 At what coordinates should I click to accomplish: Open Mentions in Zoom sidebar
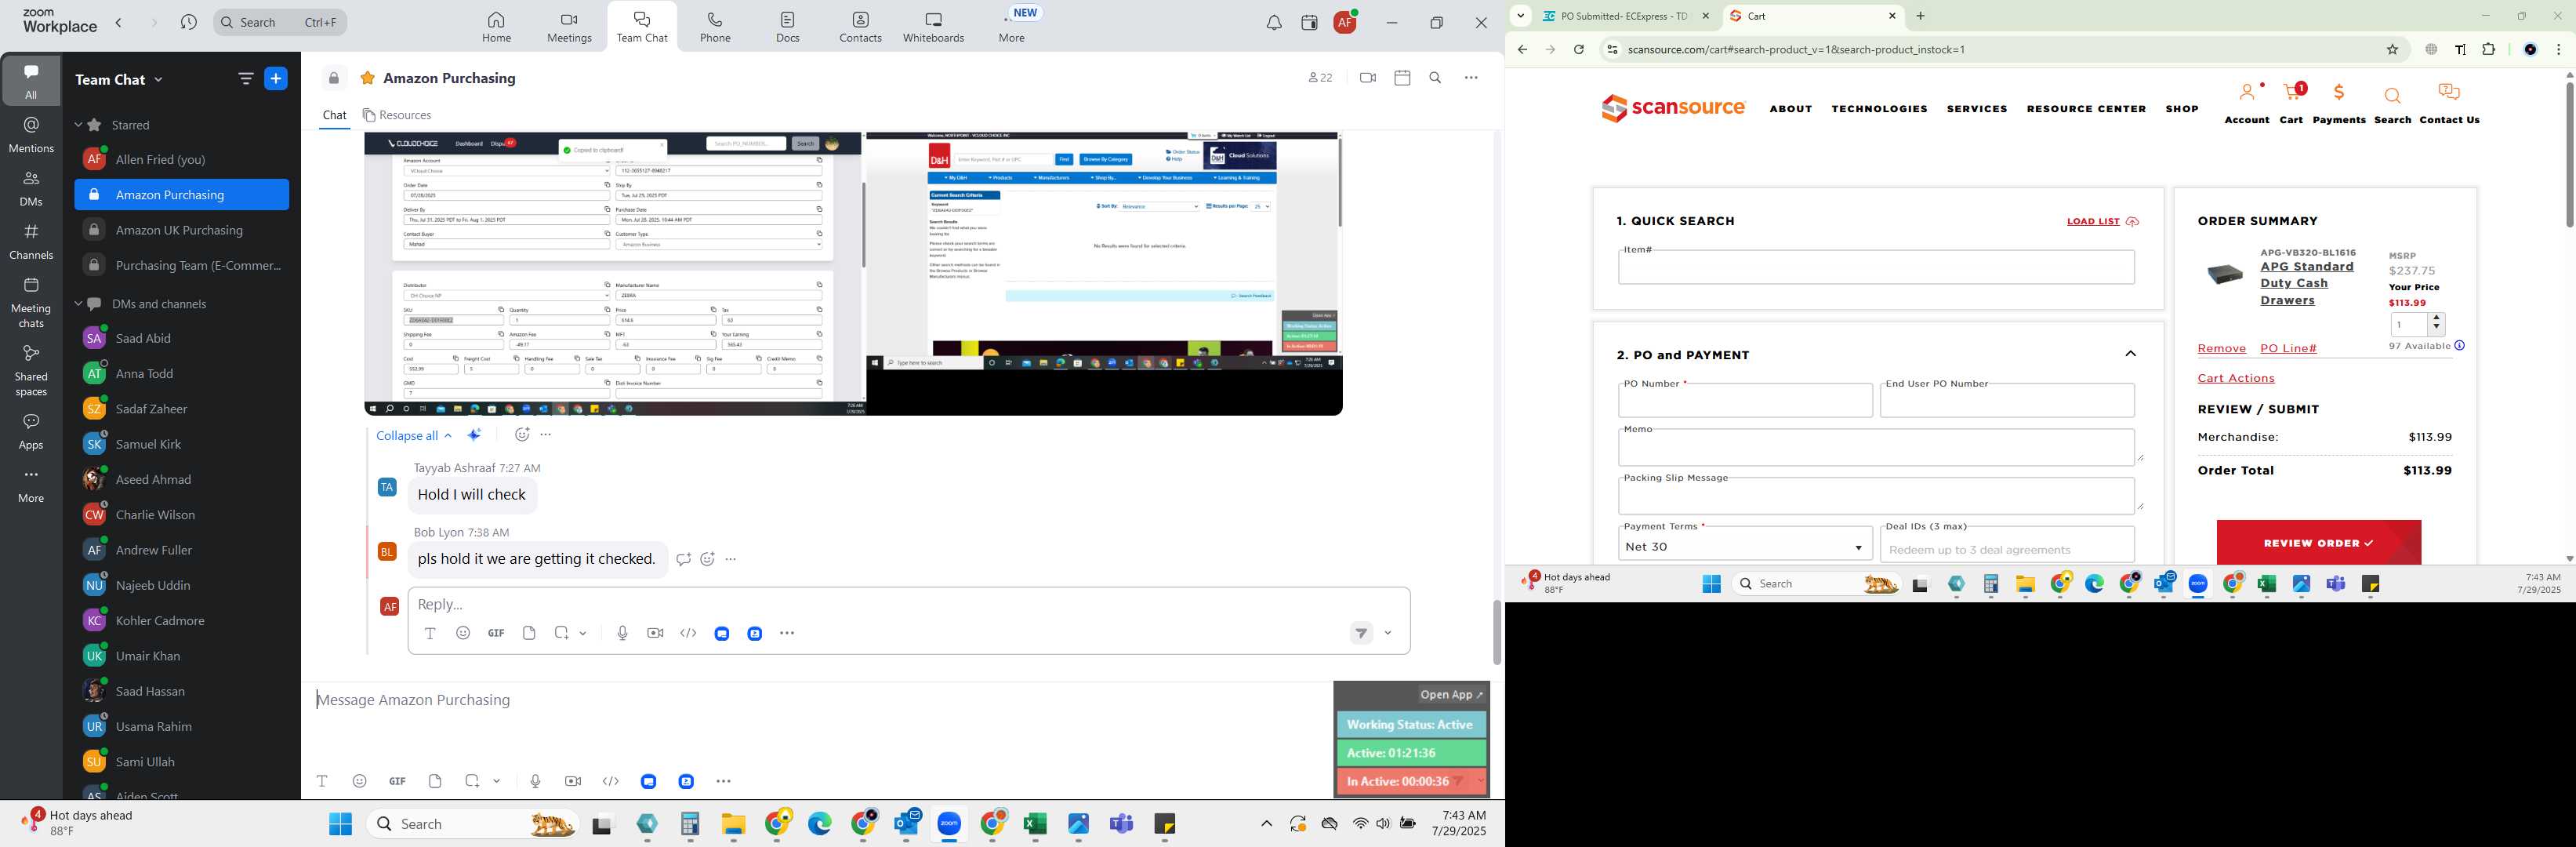tap(31, 135)
